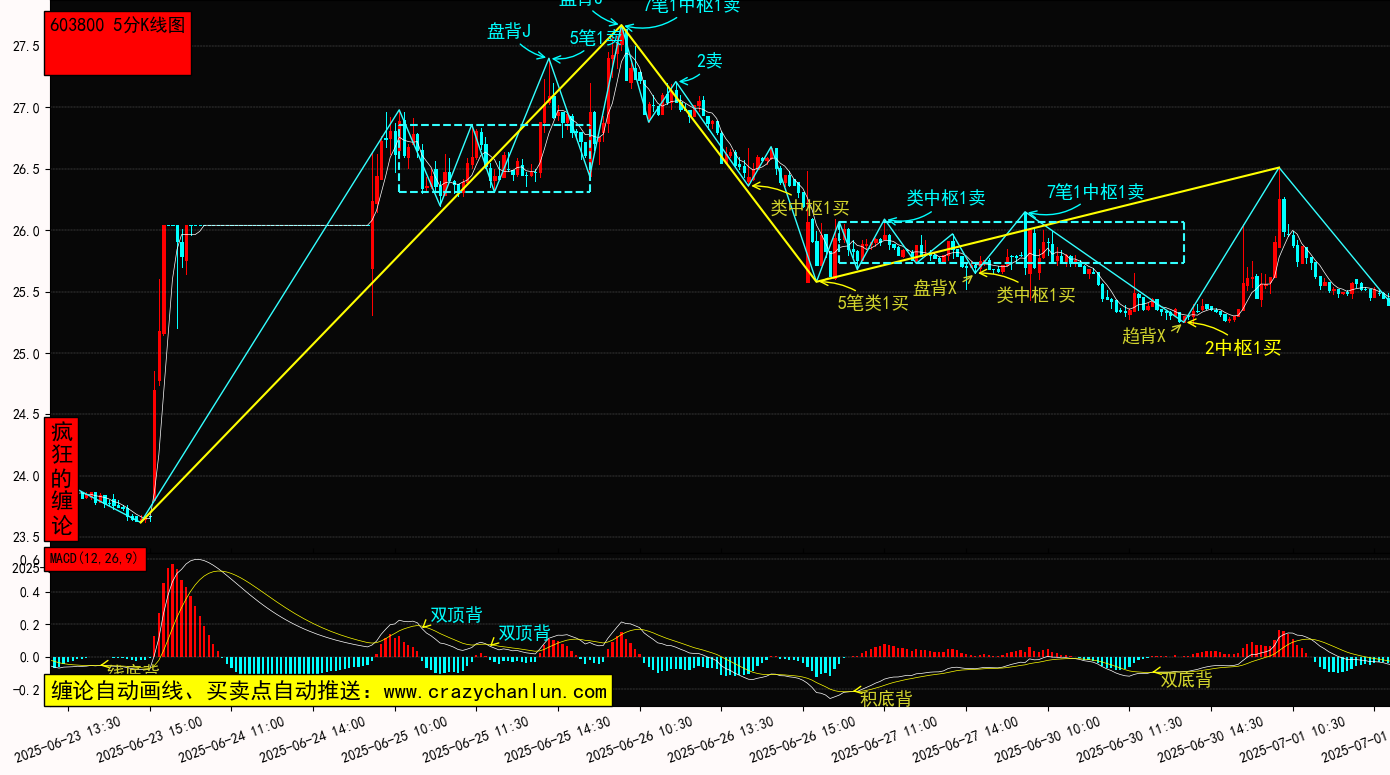Click time axis label 2025-06-27 11:00
The height and width of the screenshot is (775, 1390).
point(886,738)
